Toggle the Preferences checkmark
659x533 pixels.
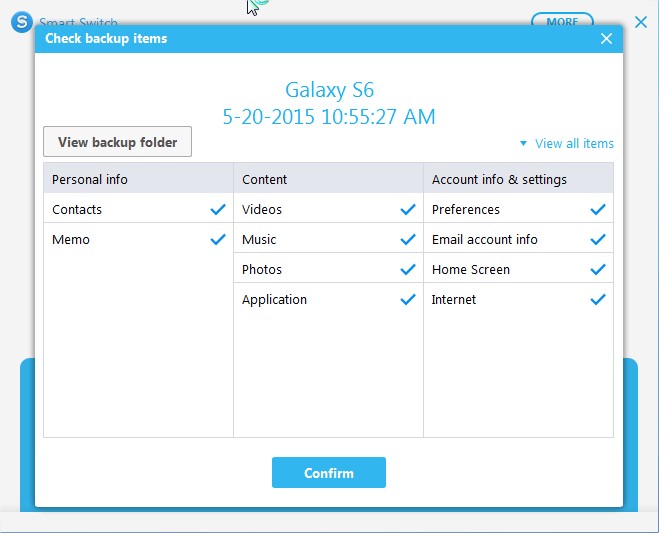pos(598,209)
